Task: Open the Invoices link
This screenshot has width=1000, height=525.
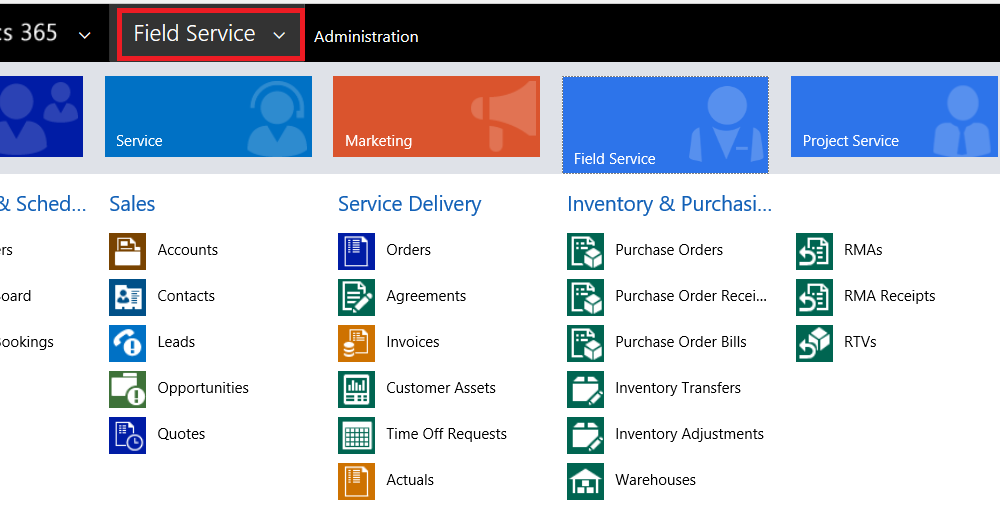Action: click(x=413, y=342)
